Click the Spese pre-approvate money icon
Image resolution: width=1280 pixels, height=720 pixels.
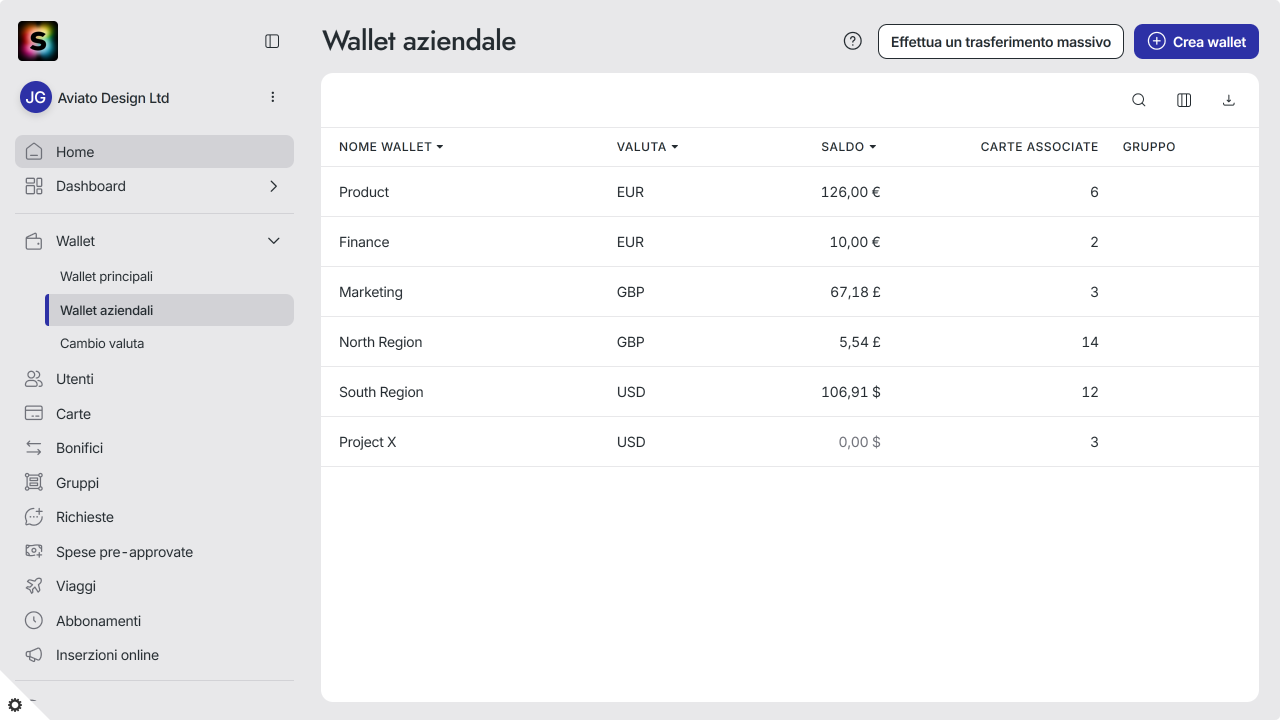(x=34, y=552)
